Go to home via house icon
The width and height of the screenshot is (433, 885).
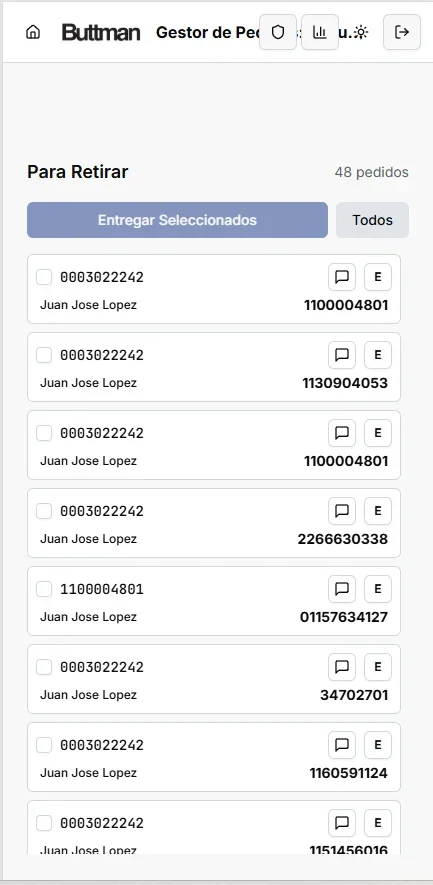point(33,32)
